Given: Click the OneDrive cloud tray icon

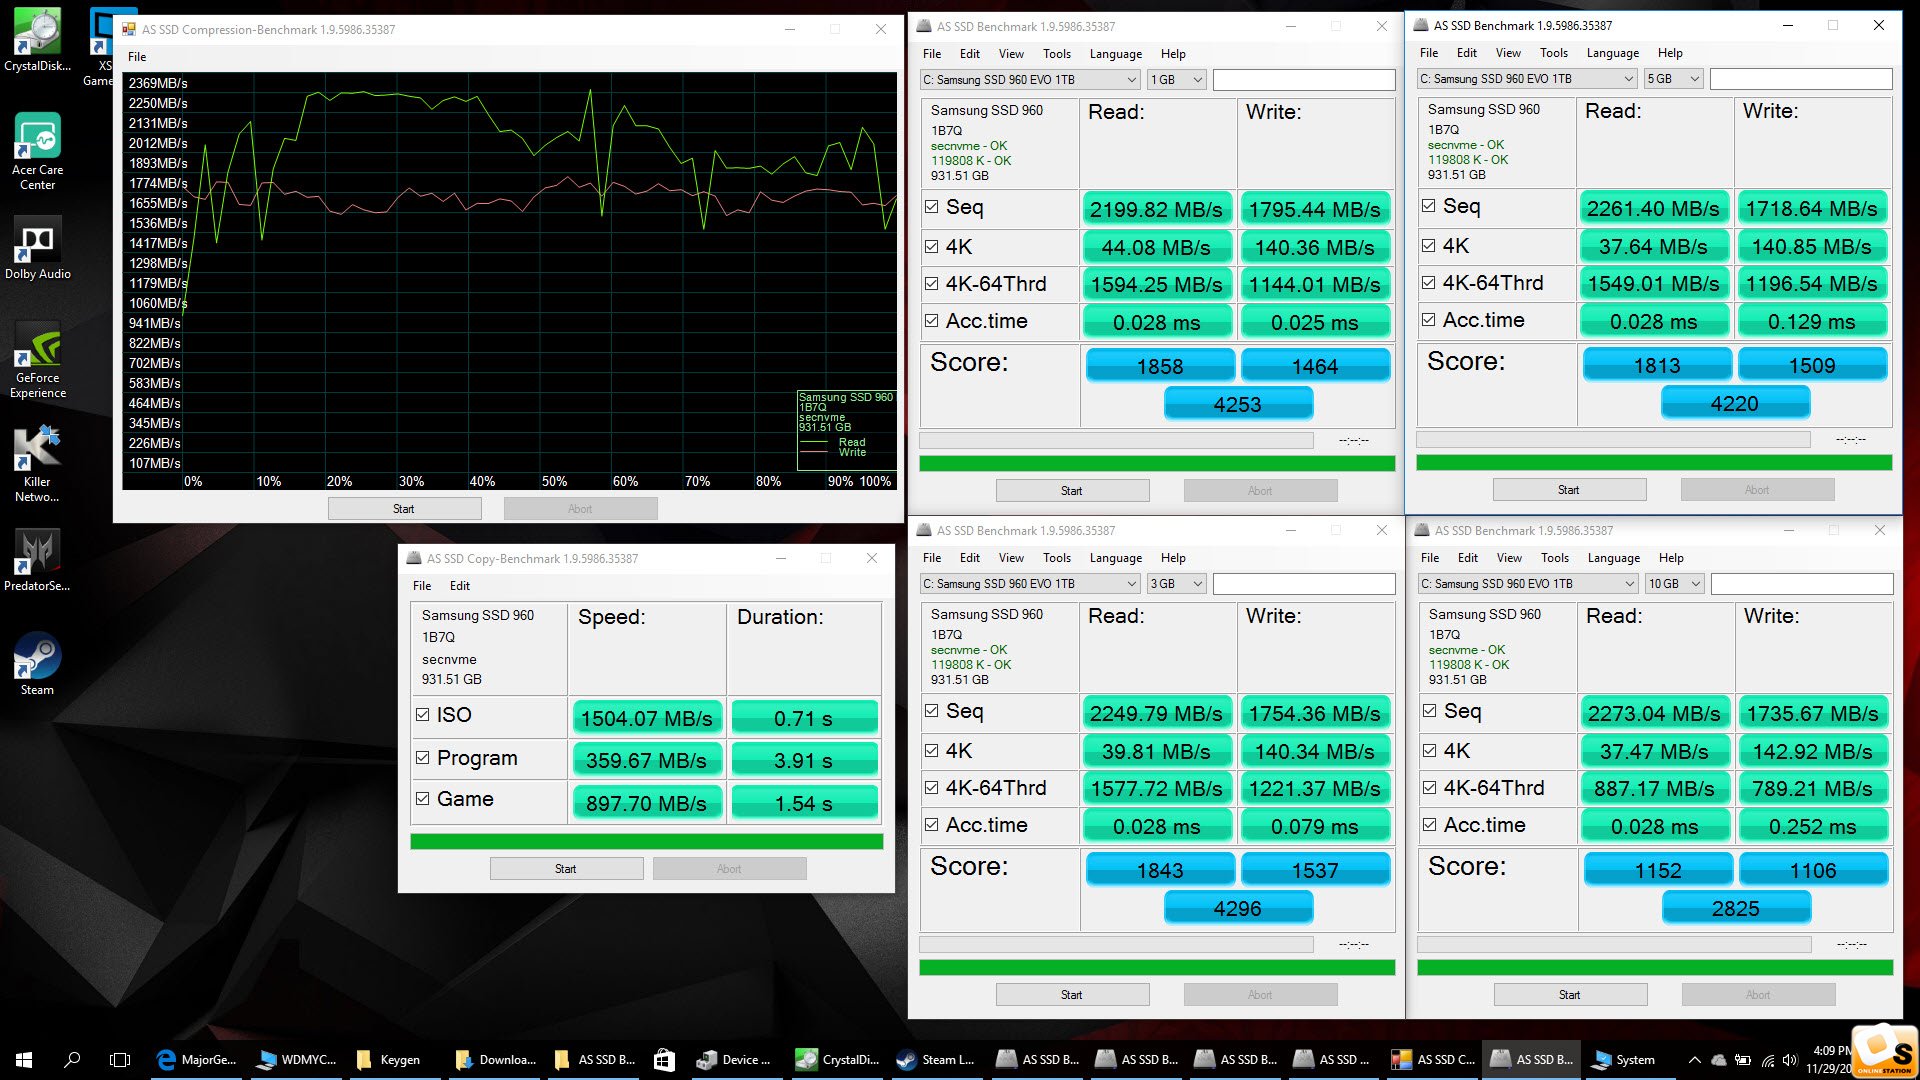Looking at the screenshot, I should (x=1718, y=1060).
